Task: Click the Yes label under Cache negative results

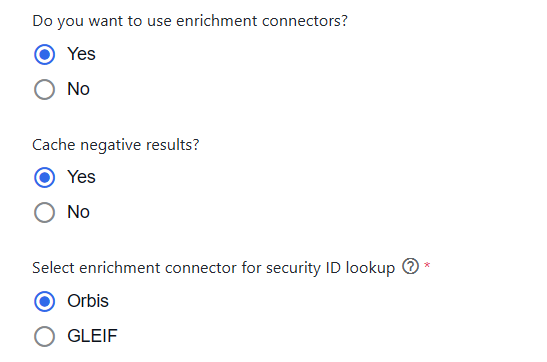Action: (x=81, y=177)
